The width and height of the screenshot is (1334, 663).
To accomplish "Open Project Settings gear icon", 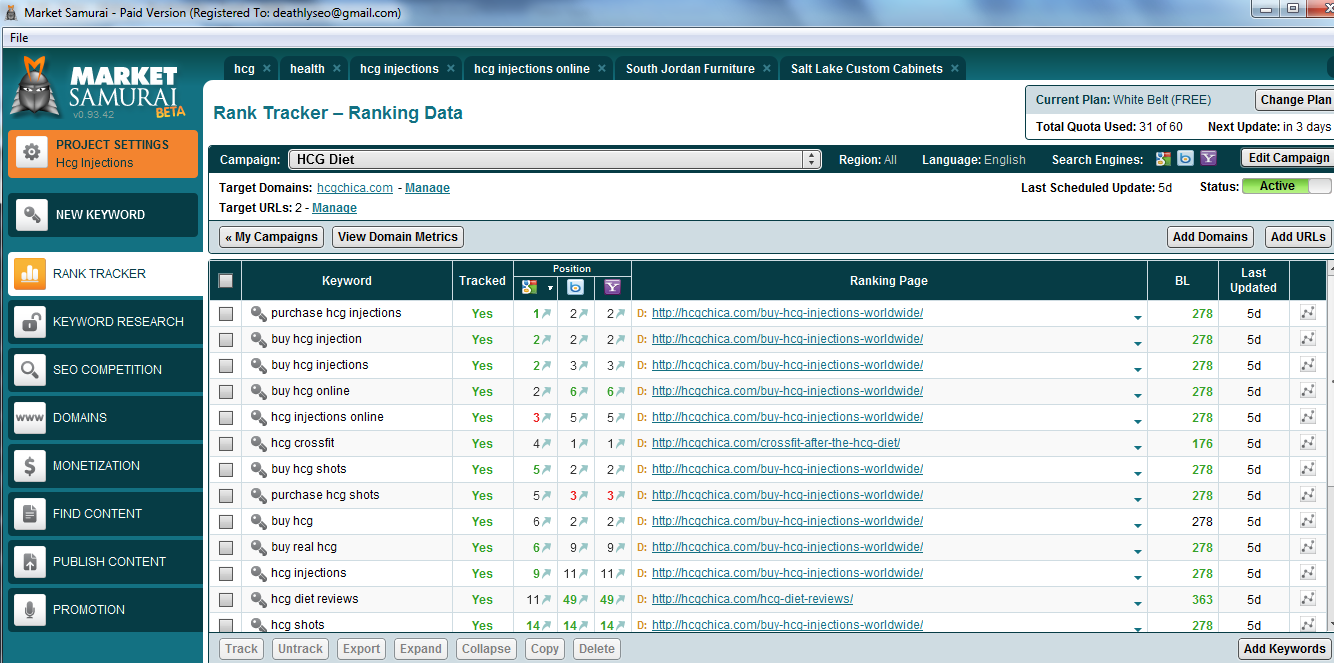I will (32, 152).
